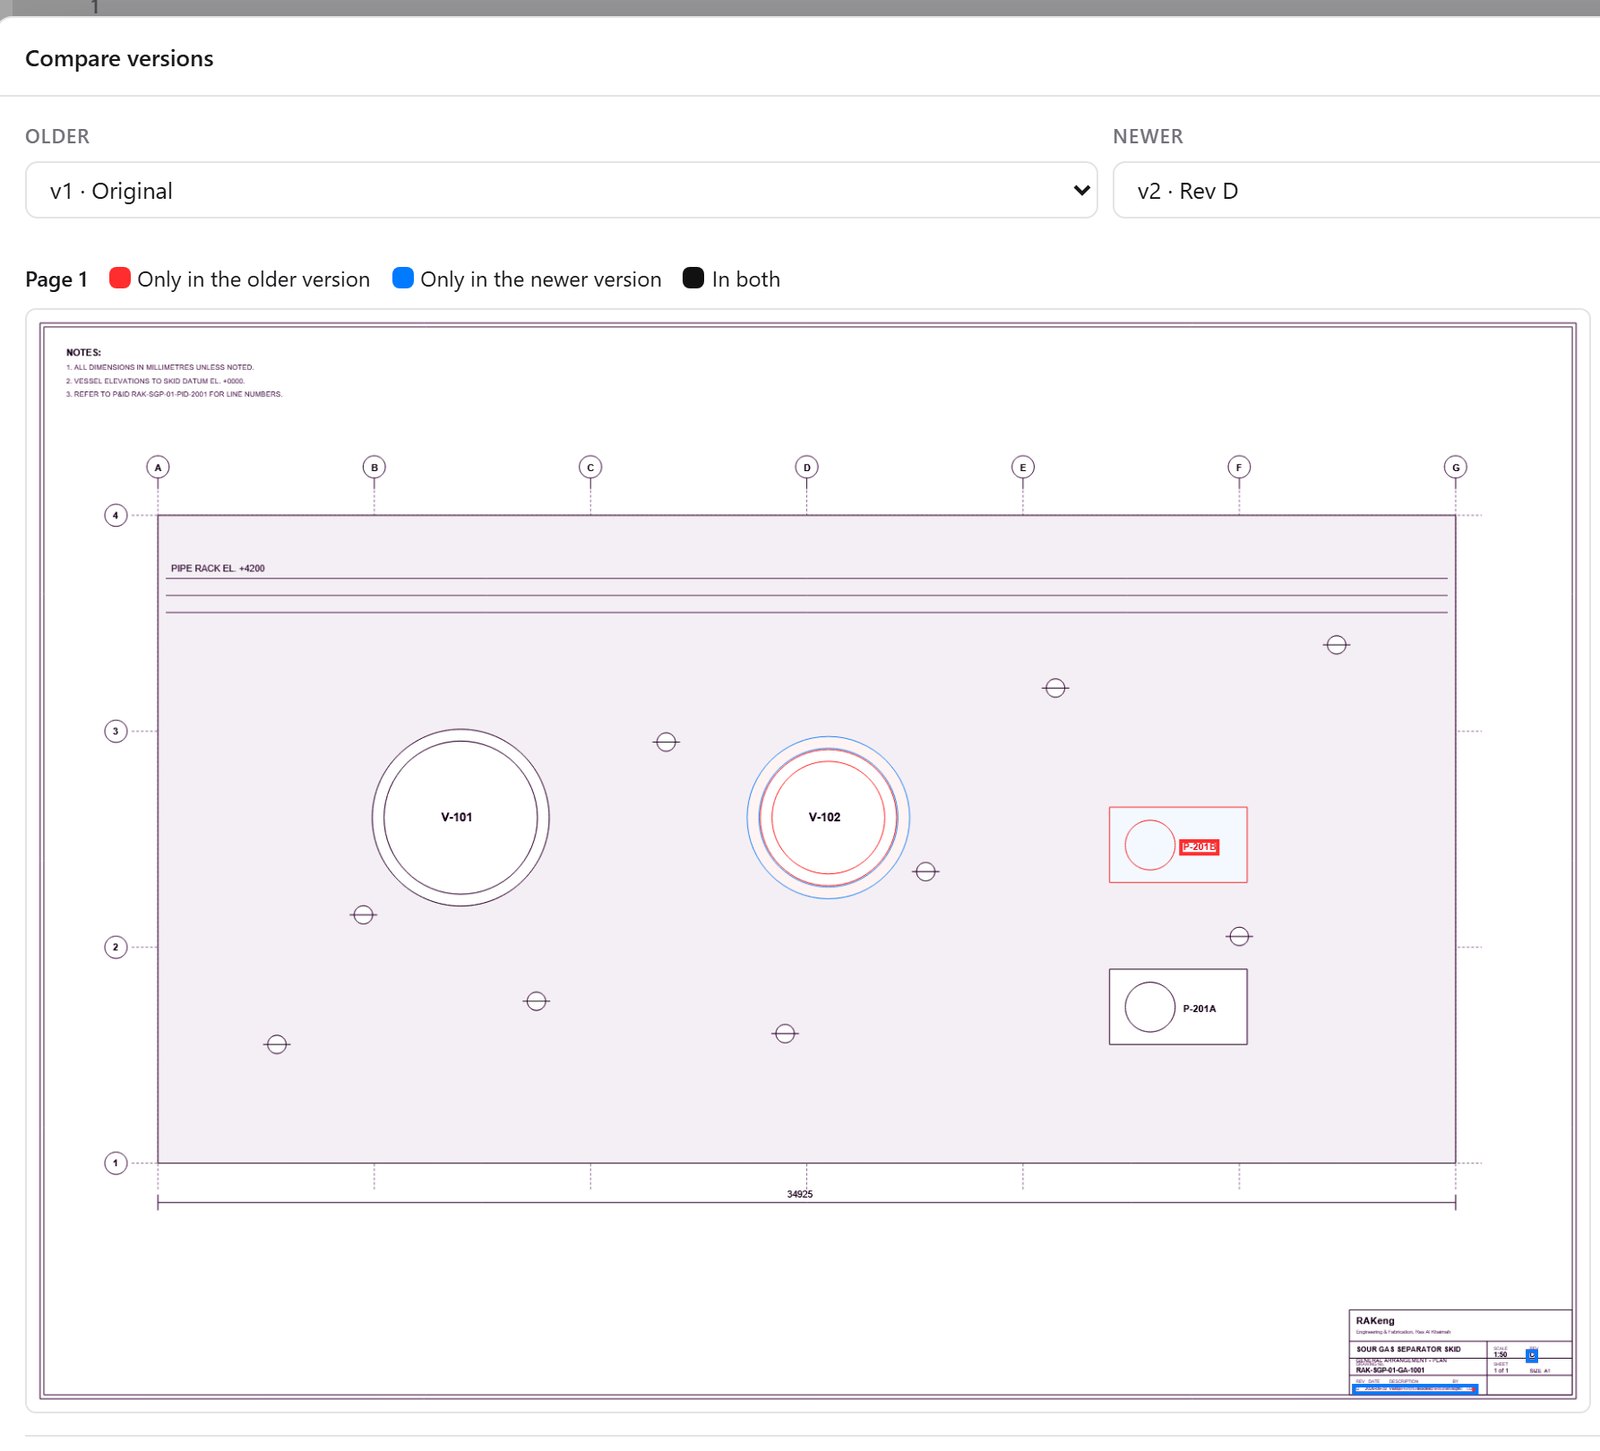Click grid bubble F at the top

coord(1239,467)
